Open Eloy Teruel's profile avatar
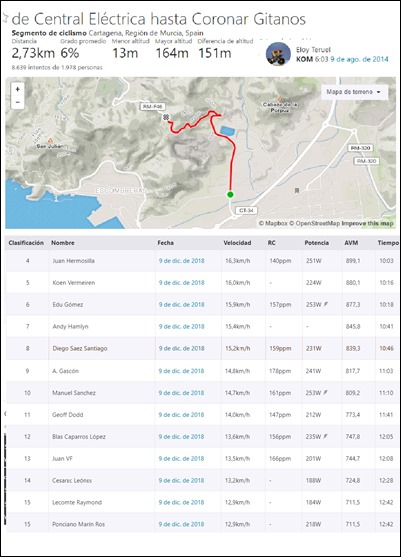Image resolution: width=401 pixels, height=557 pixels. [x=278, y=54]
